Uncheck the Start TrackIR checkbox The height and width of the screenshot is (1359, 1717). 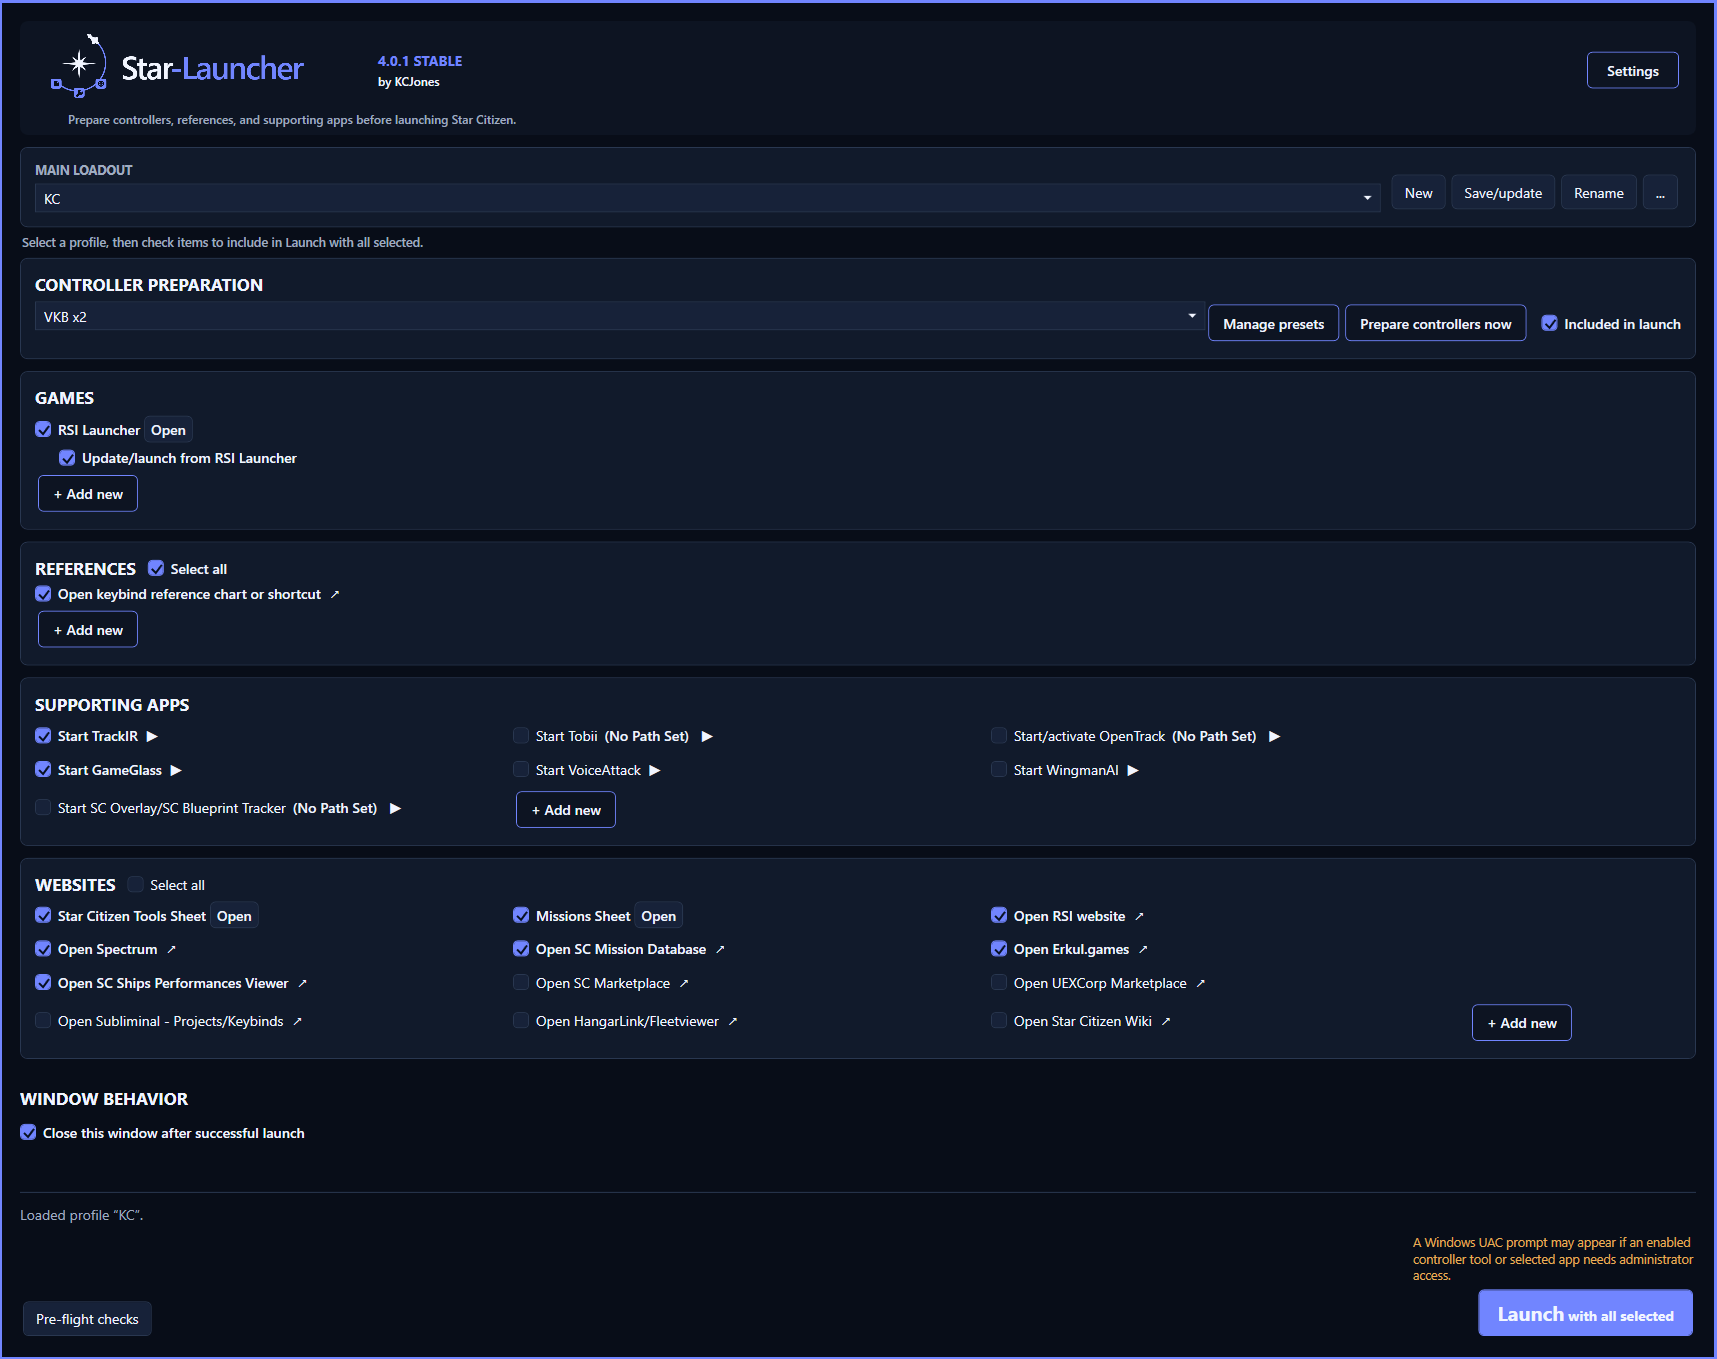click(43, 735)
